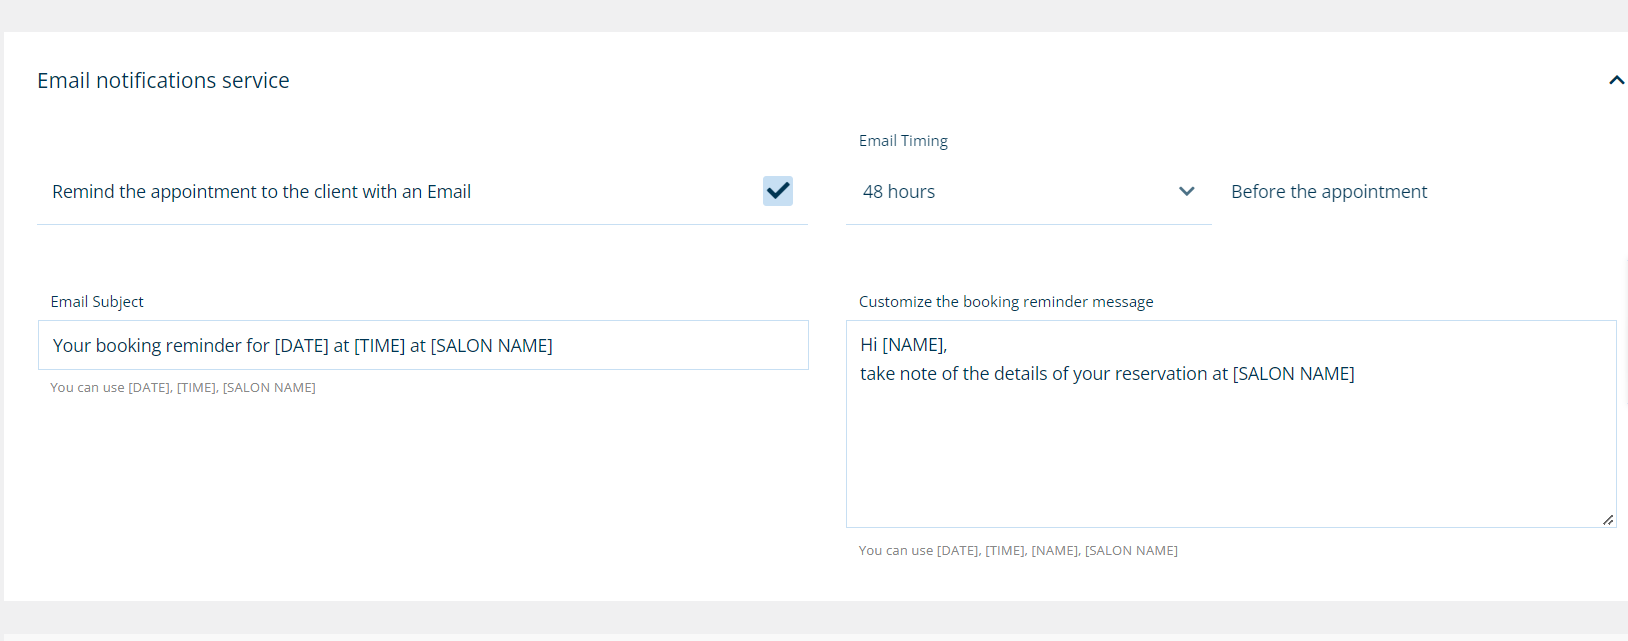
Task: Click into the Email Subject field
Action: pyautogui.click(x=423, y=345)
